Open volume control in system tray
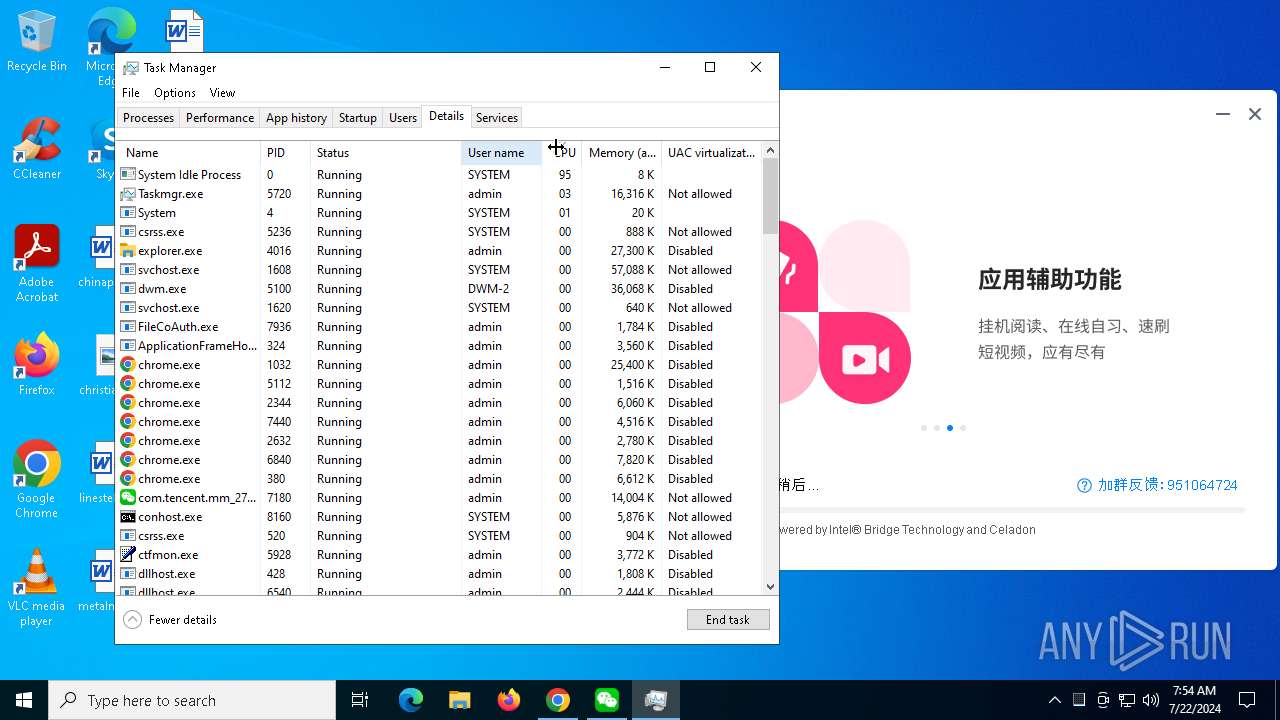Image resolution: width=1280 pixels, height=720 pixels. pyautogui.click(x=1151, y=700)
